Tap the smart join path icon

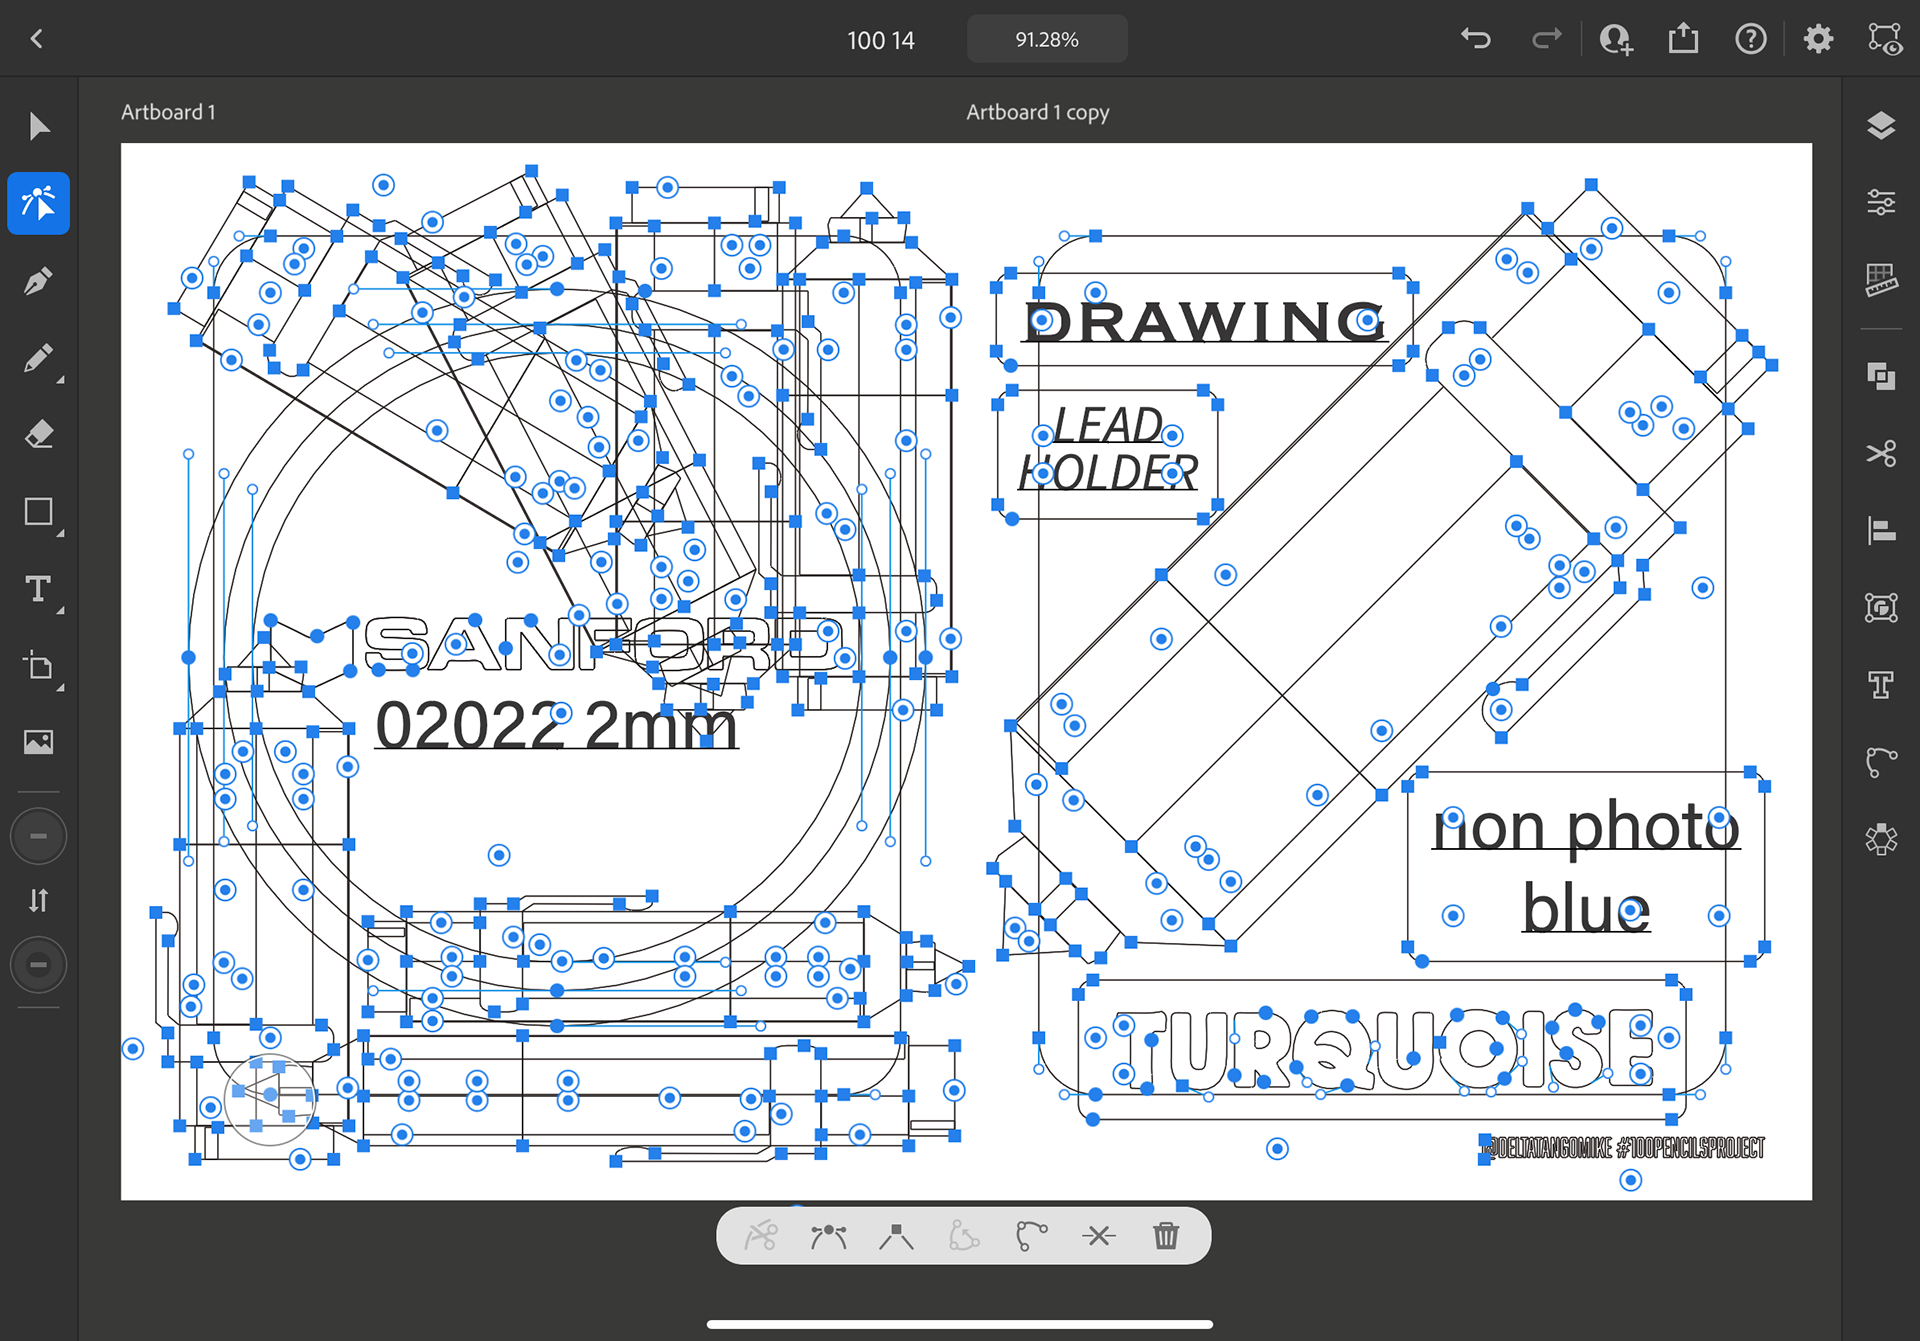coord(1031,1236)
